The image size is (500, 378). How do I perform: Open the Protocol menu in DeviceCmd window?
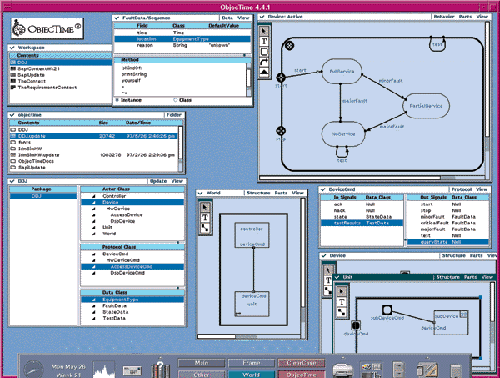click(462, 189)
